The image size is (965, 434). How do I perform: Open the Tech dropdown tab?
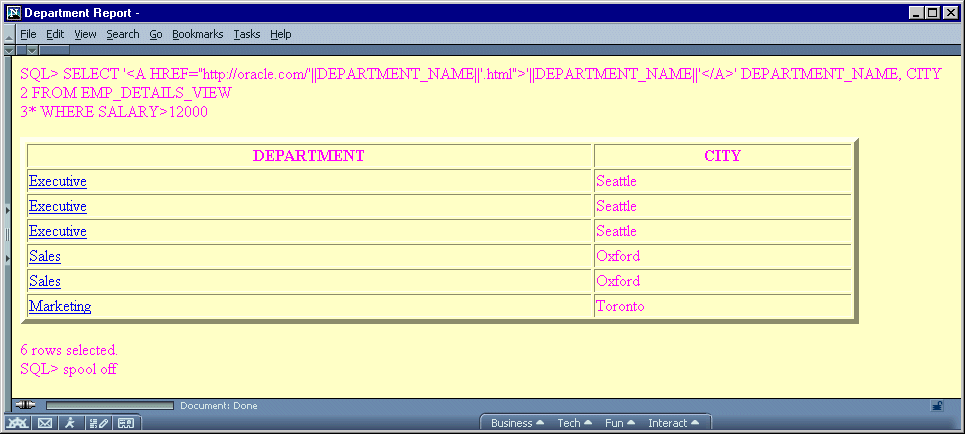tap(575, 423)
